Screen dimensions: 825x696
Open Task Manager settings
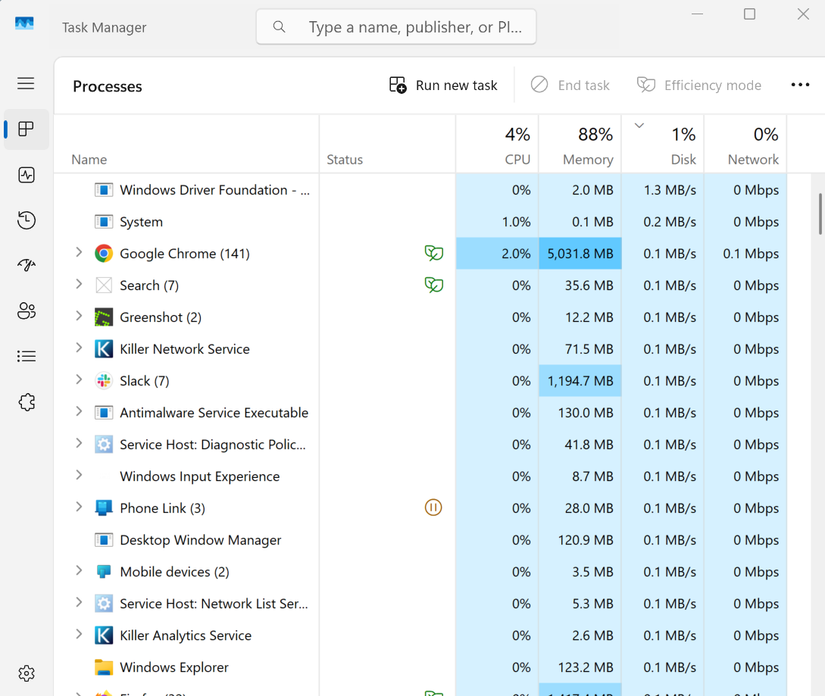click(25, 673)
